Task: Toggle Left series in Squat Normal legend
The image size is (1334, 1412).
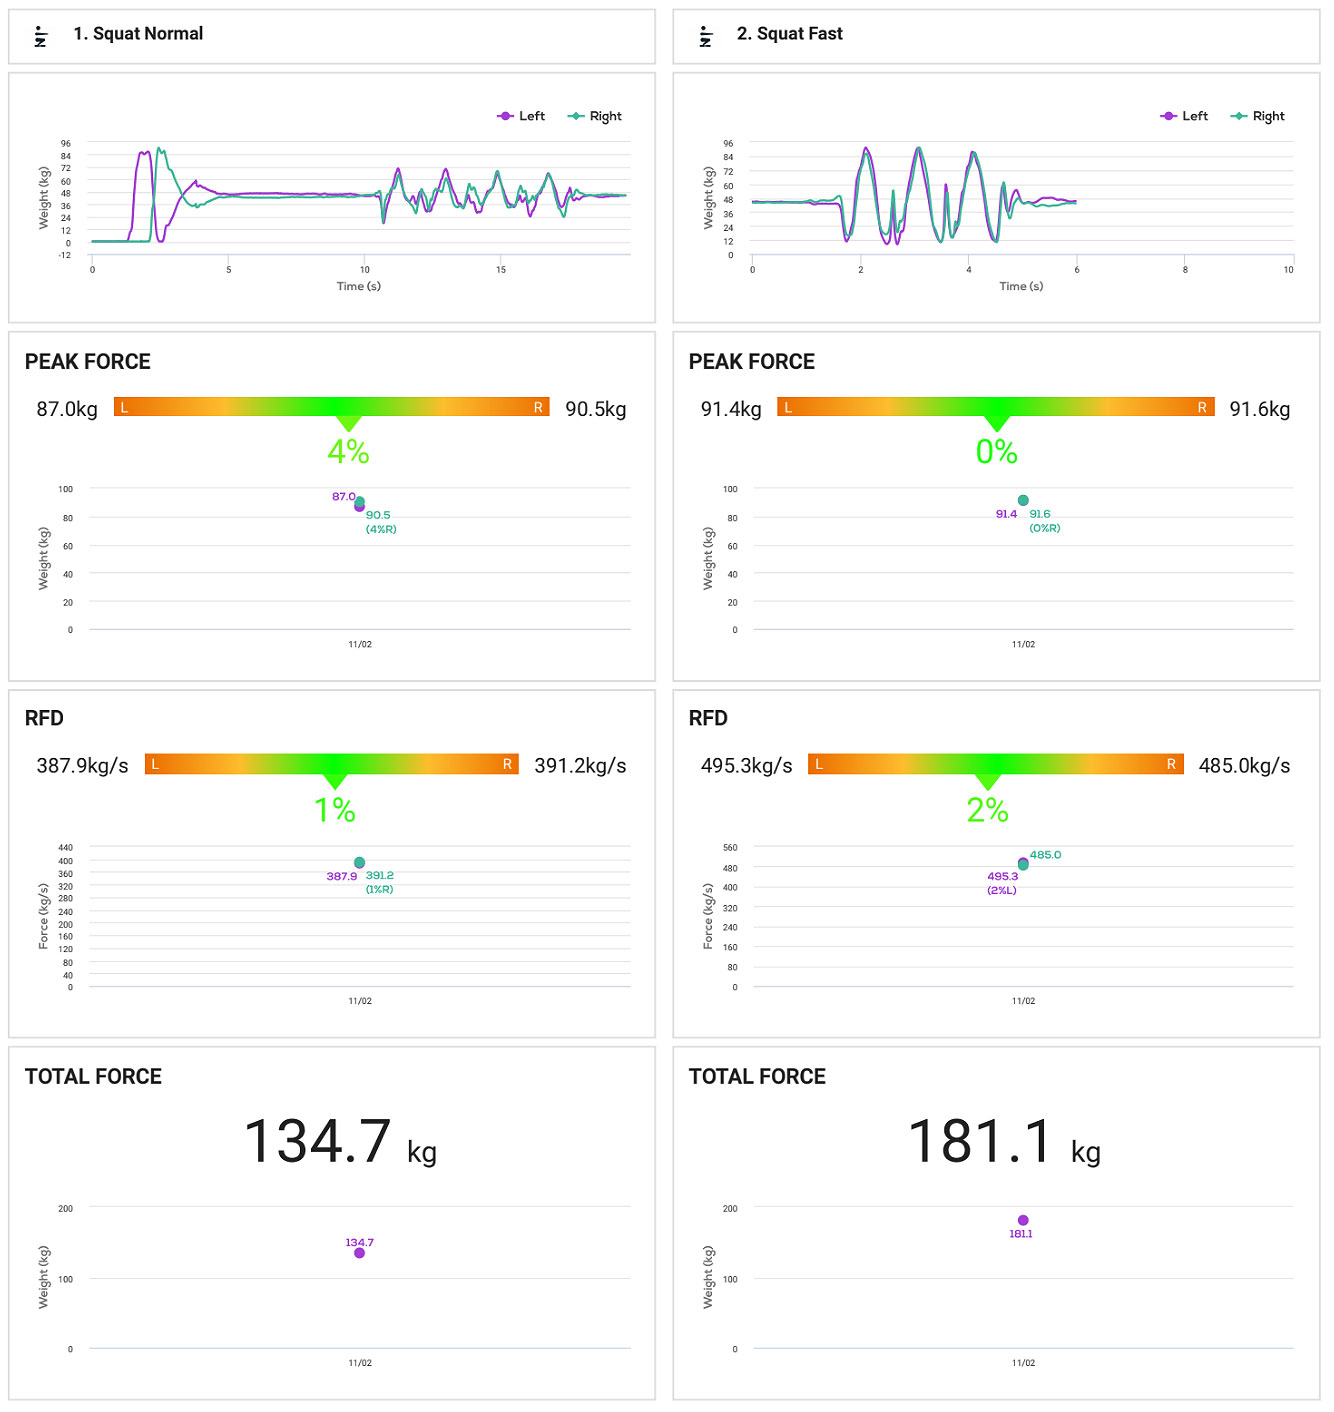Action: pos(521,116)
